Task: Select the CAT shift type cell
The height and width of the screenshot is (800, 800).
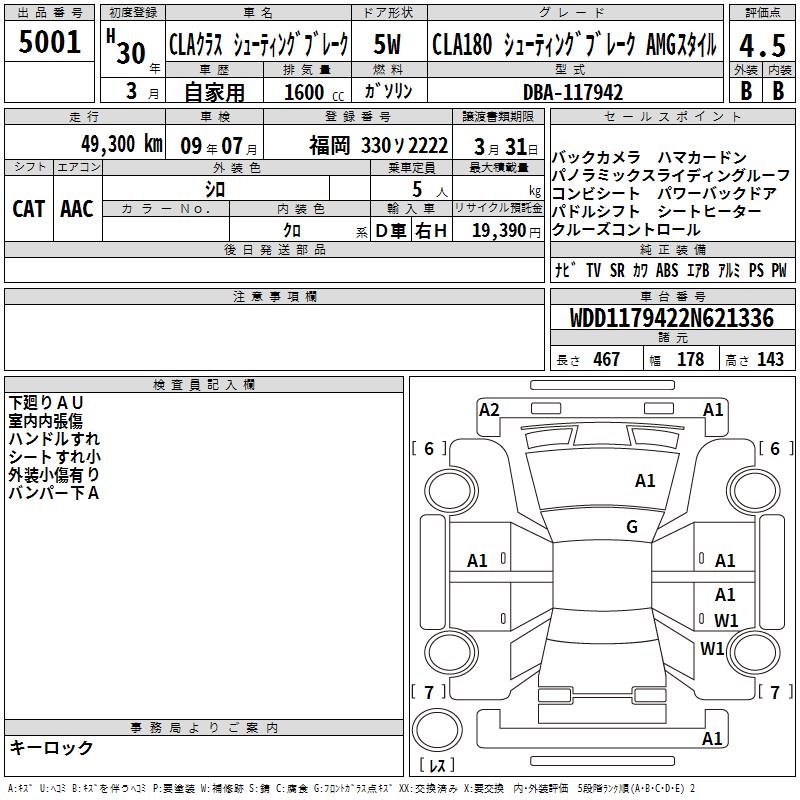Action: click(28, 208)
